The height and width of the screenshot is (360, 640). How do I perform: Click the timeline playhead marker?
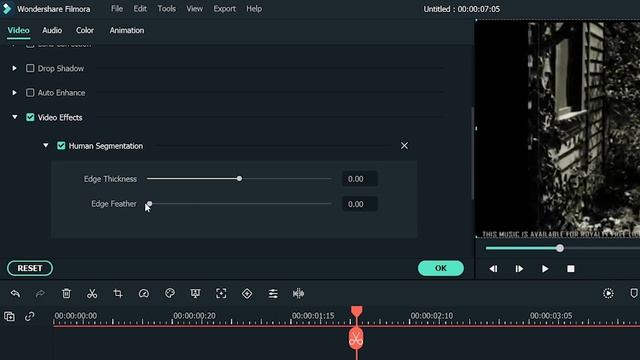coord(356,311)
